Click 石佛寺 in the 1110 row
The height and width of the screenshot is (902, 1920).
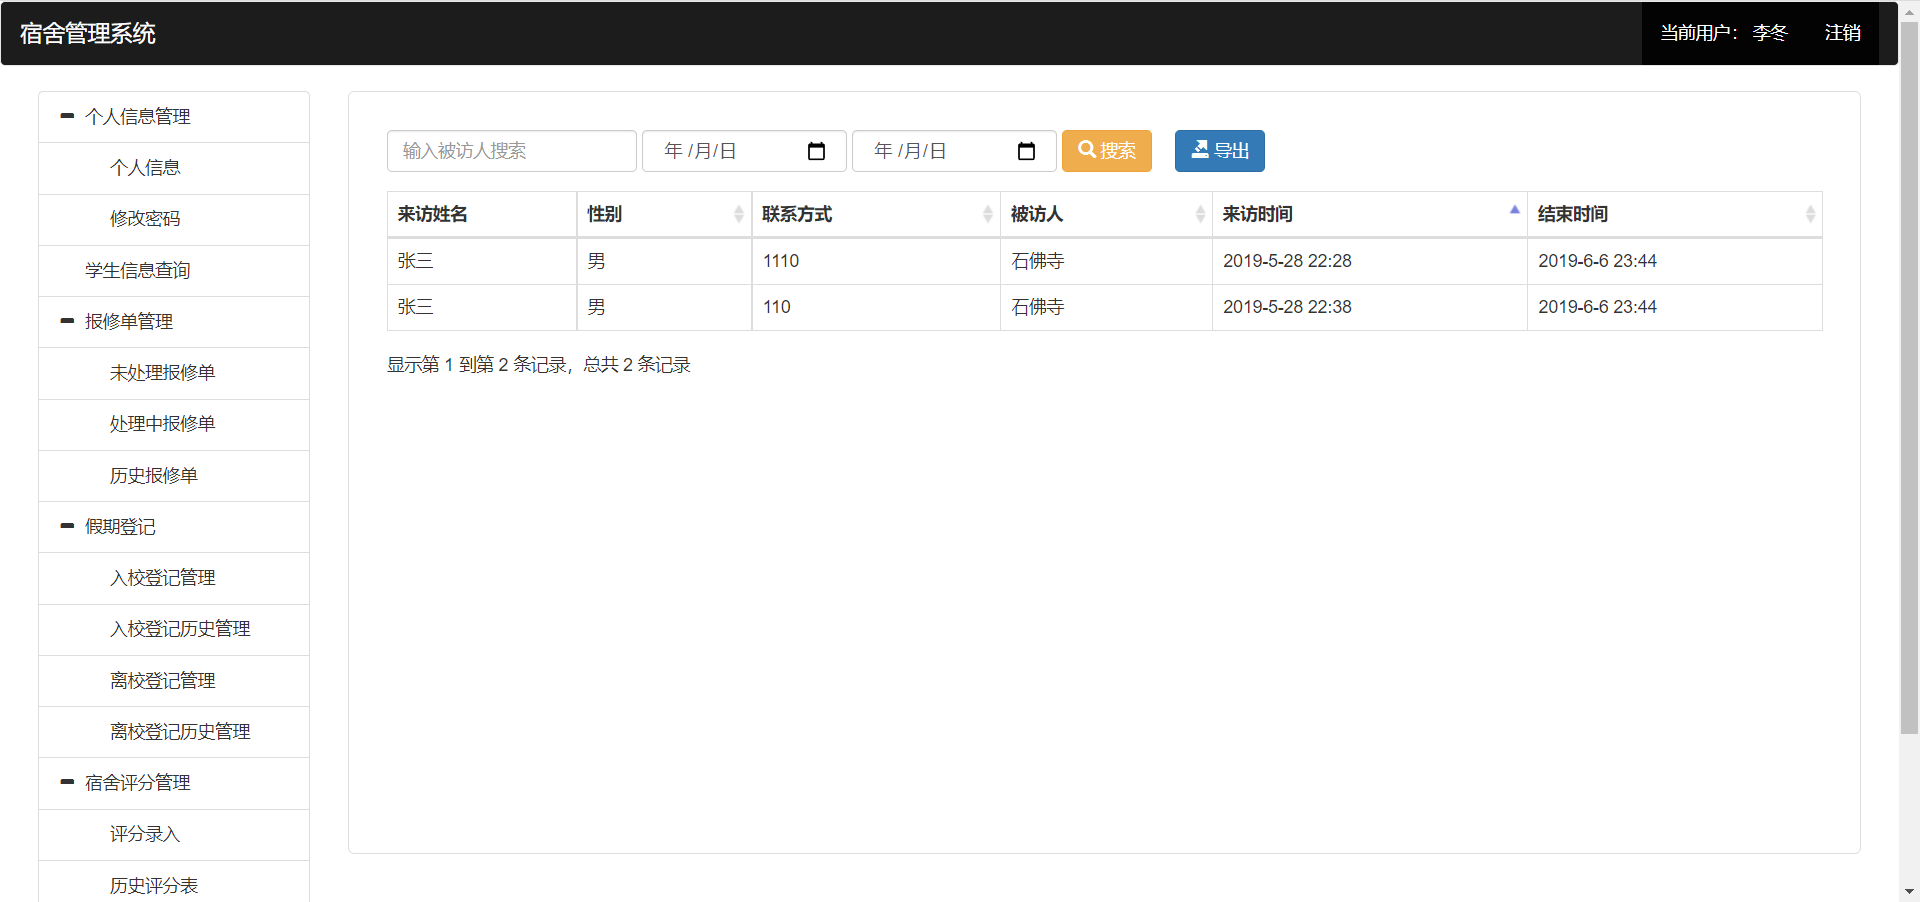[x=1038, y=261]
